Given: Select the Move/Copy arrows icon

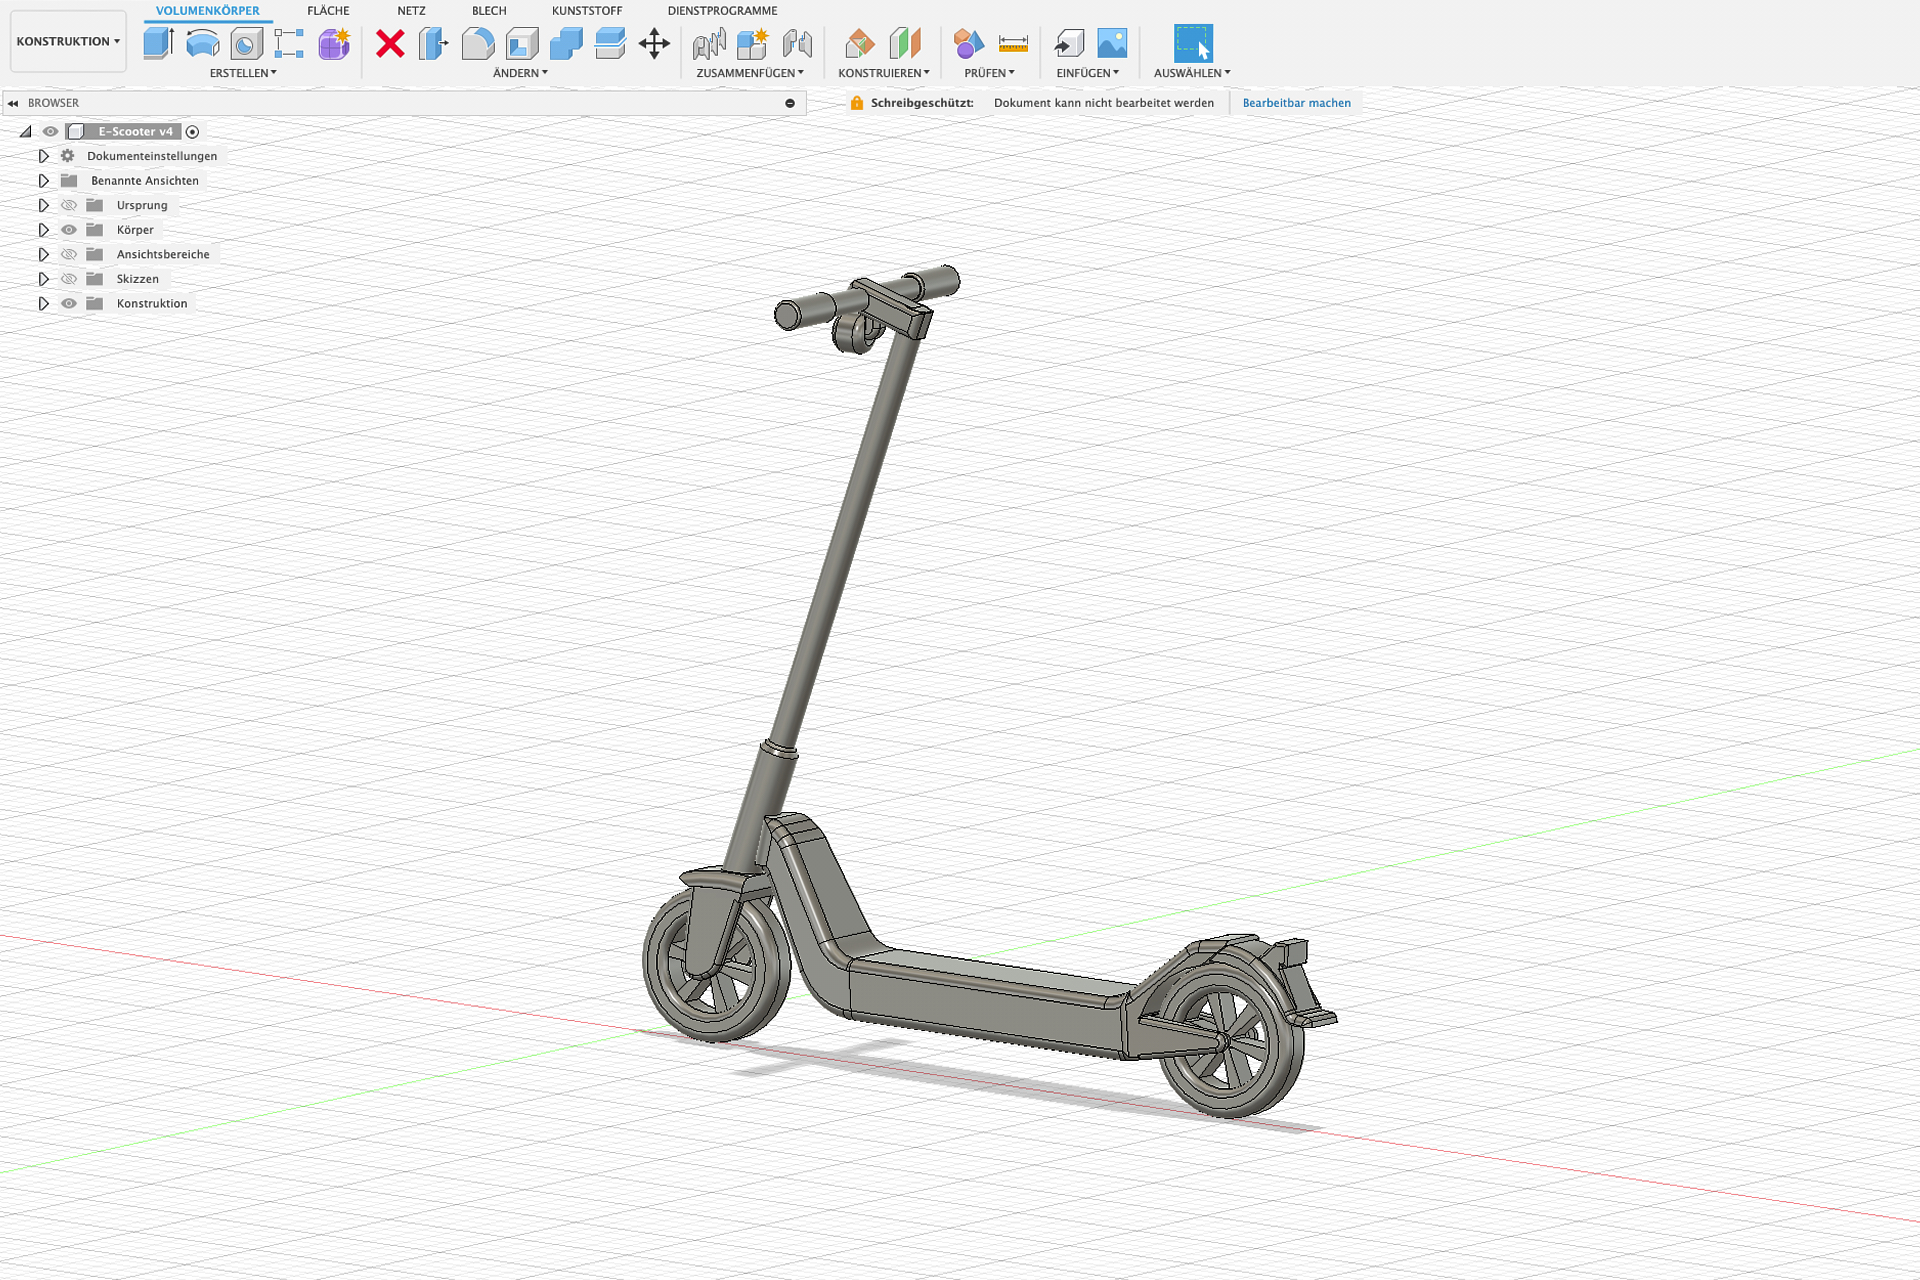Looking at the screenshot, I should 654,43.
